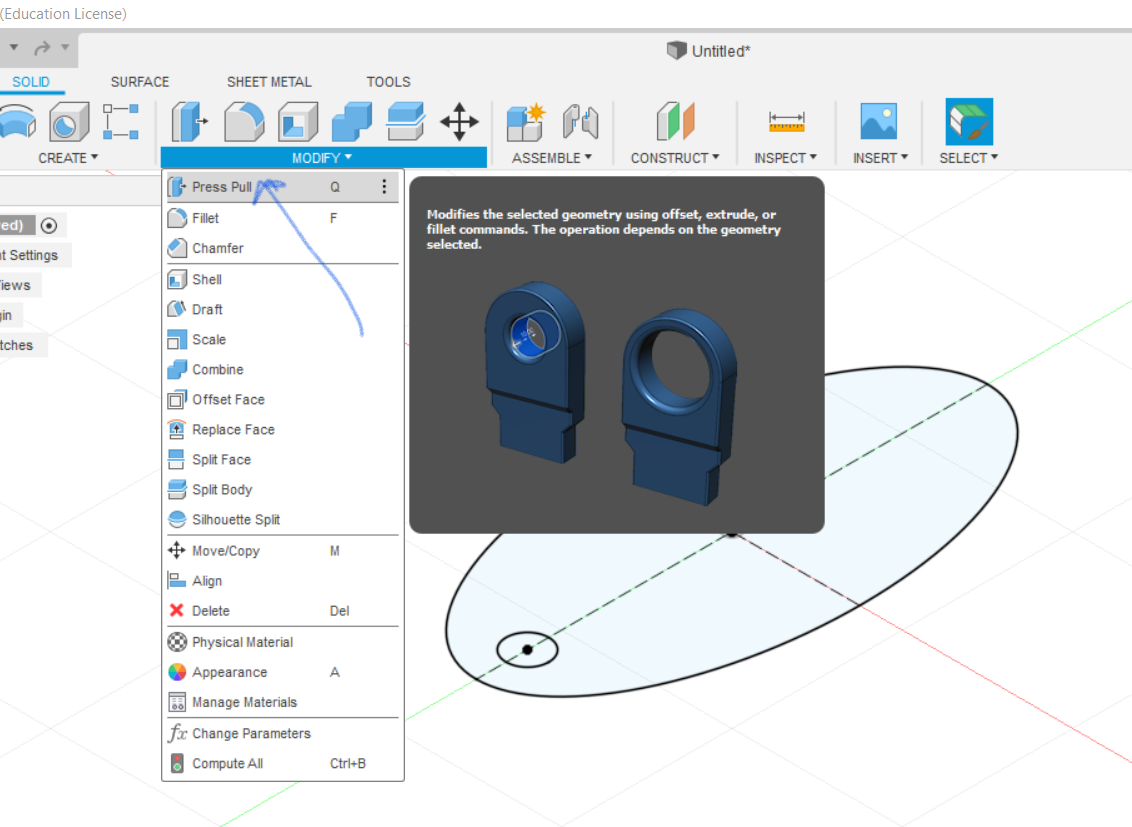Launch the Measure tool under Inspect

[x=785, y=122]
